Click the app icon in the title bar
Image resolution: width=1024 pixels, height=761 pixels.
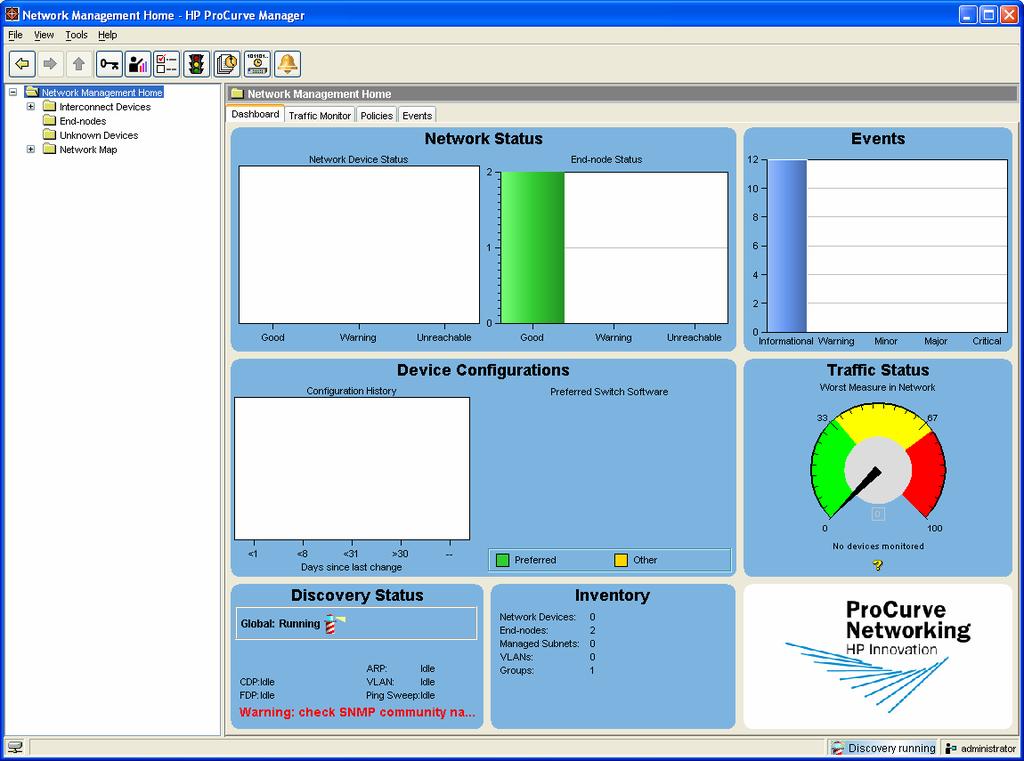pos(12,14)
